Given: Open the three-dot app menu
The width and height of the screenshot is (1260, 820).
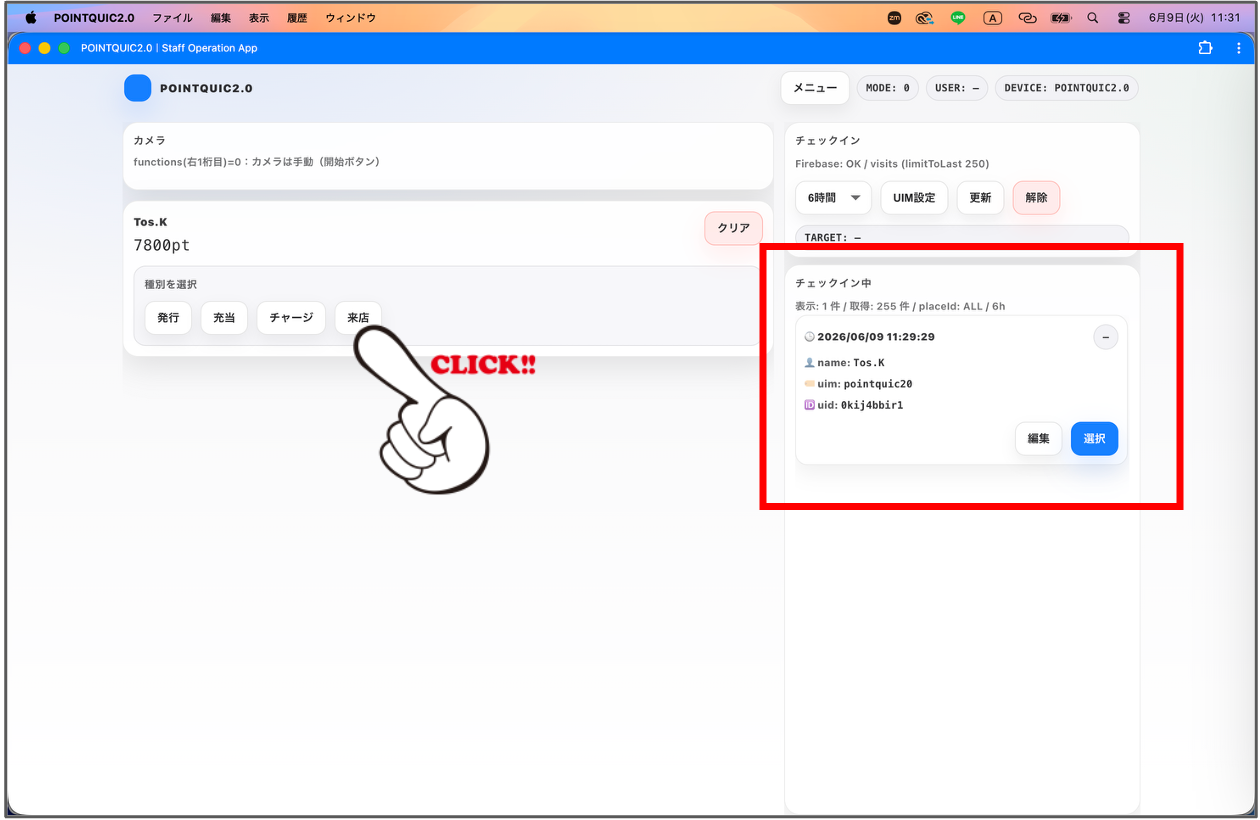Looking at the screenshot, I should [x=1239, y=48].
